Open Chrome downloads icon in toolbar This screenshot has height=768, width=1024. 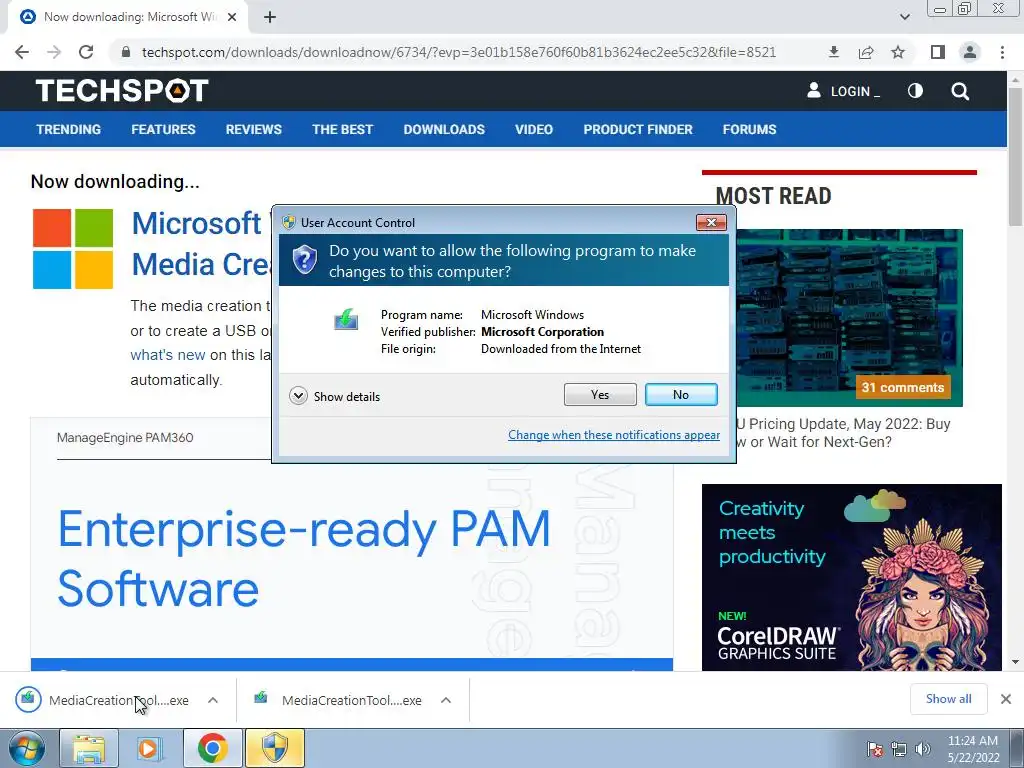[833, 52]
